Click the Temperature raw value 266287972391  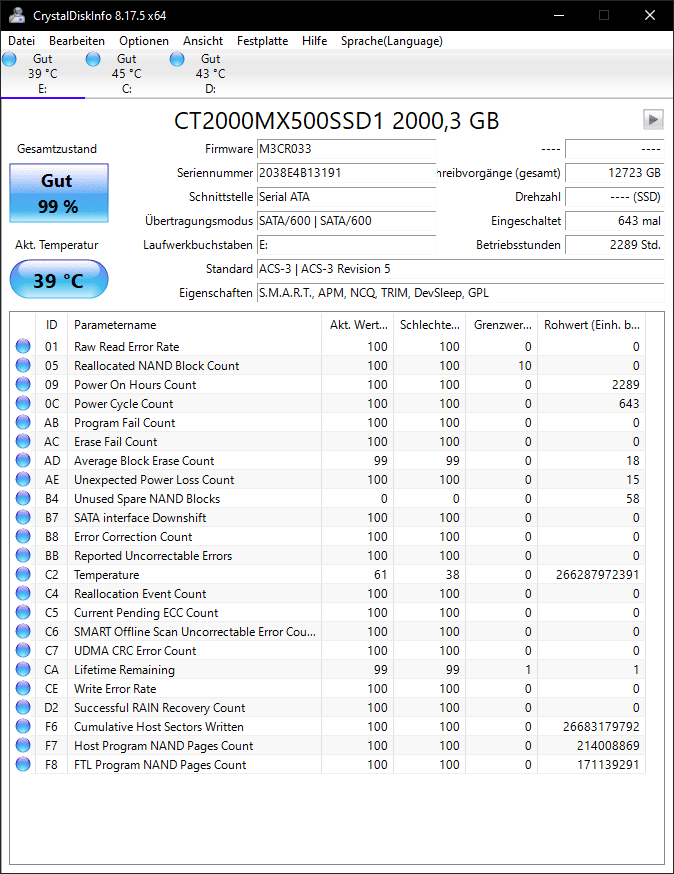point(597,575)
